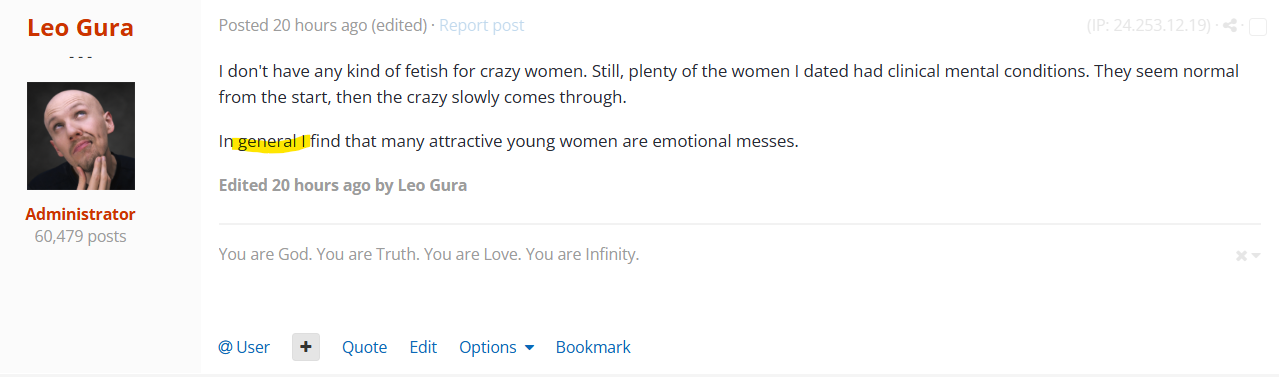Open the 'Posted 20 hours ago' permalink
Viewport: 1279px width, 377px height.
coord(293,25)
